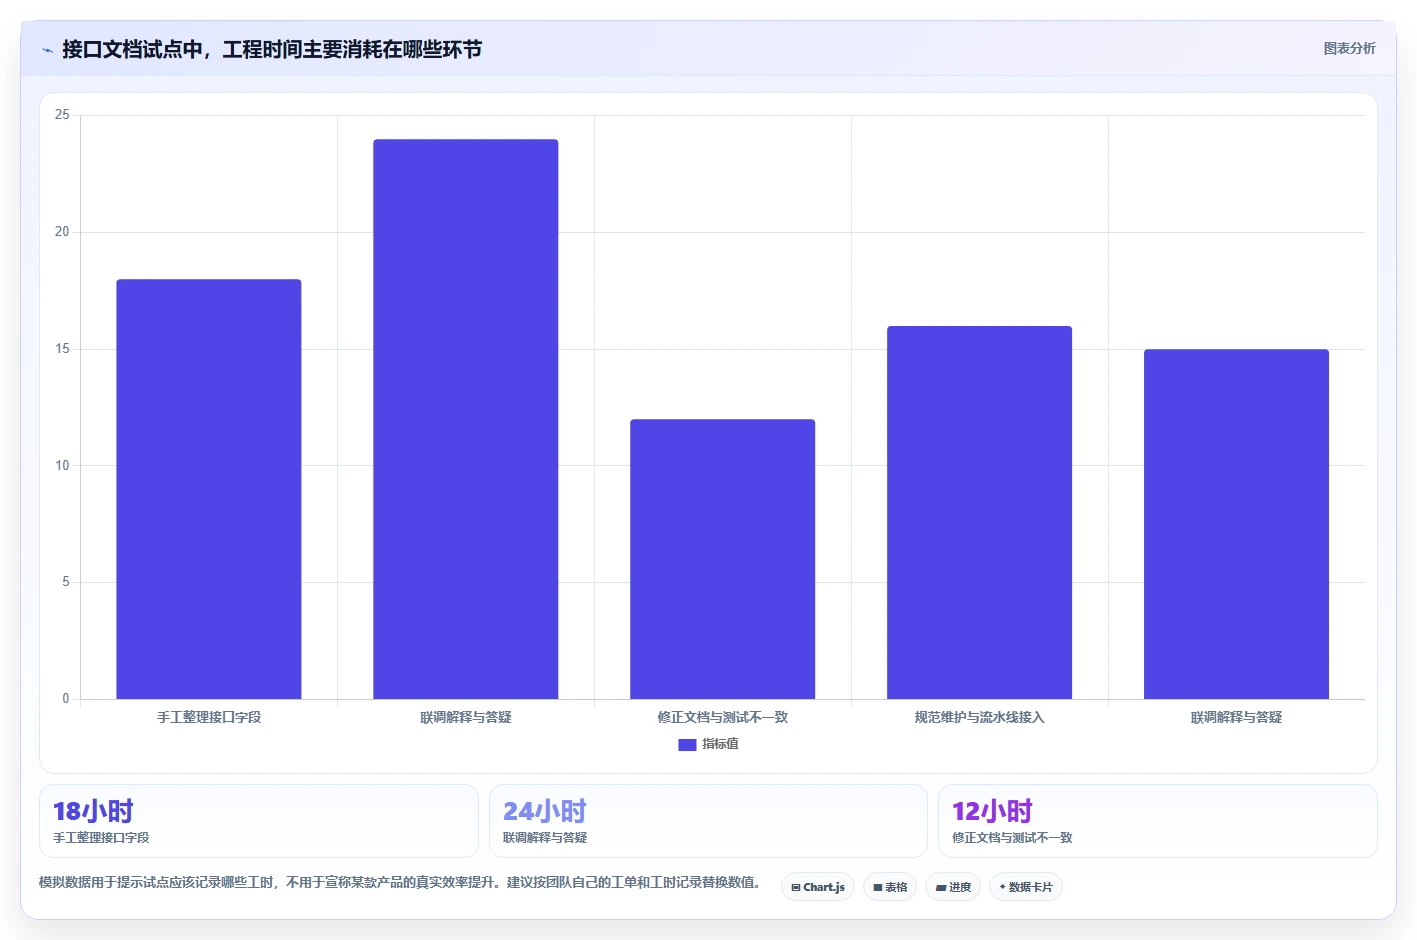Select the 数据卡片 tag
Screen dimensions: 1417x940
click(x=1026, y=887)
